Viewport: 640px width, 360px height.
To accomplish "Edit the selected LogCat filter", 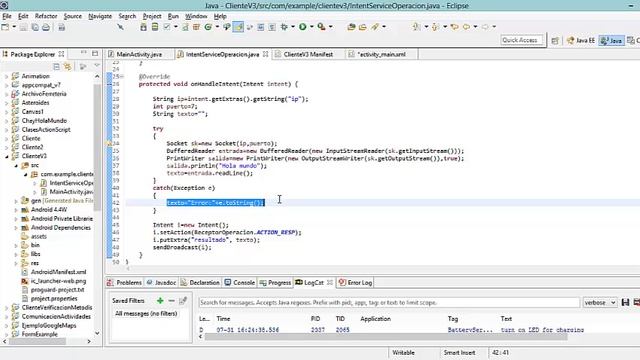I will click(x=183, y=300).
